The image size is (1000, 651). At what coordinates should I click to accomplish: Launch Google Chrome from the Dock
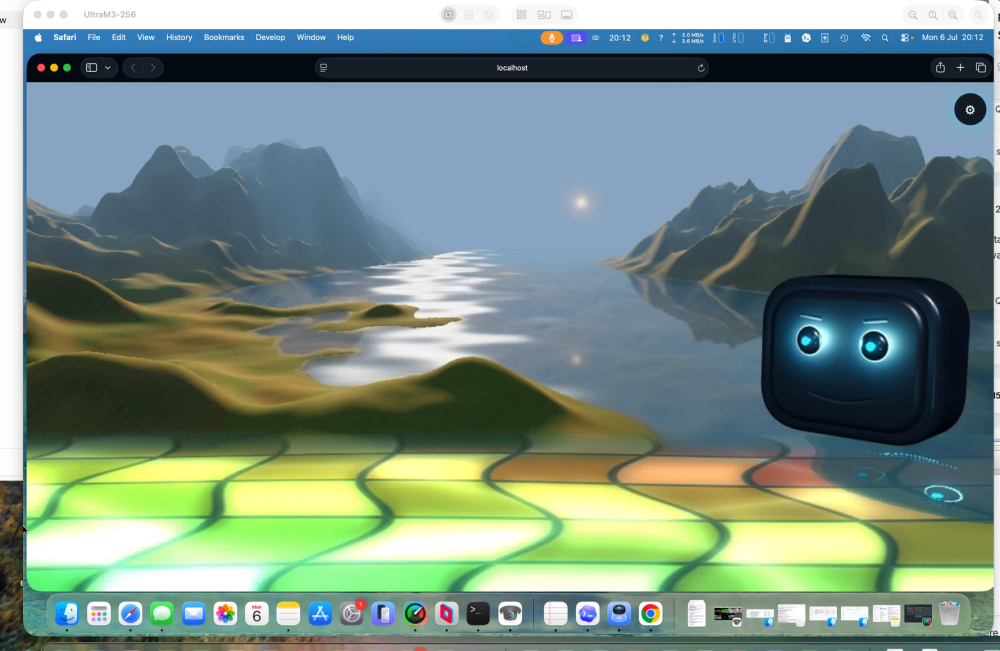click(650, 613)
